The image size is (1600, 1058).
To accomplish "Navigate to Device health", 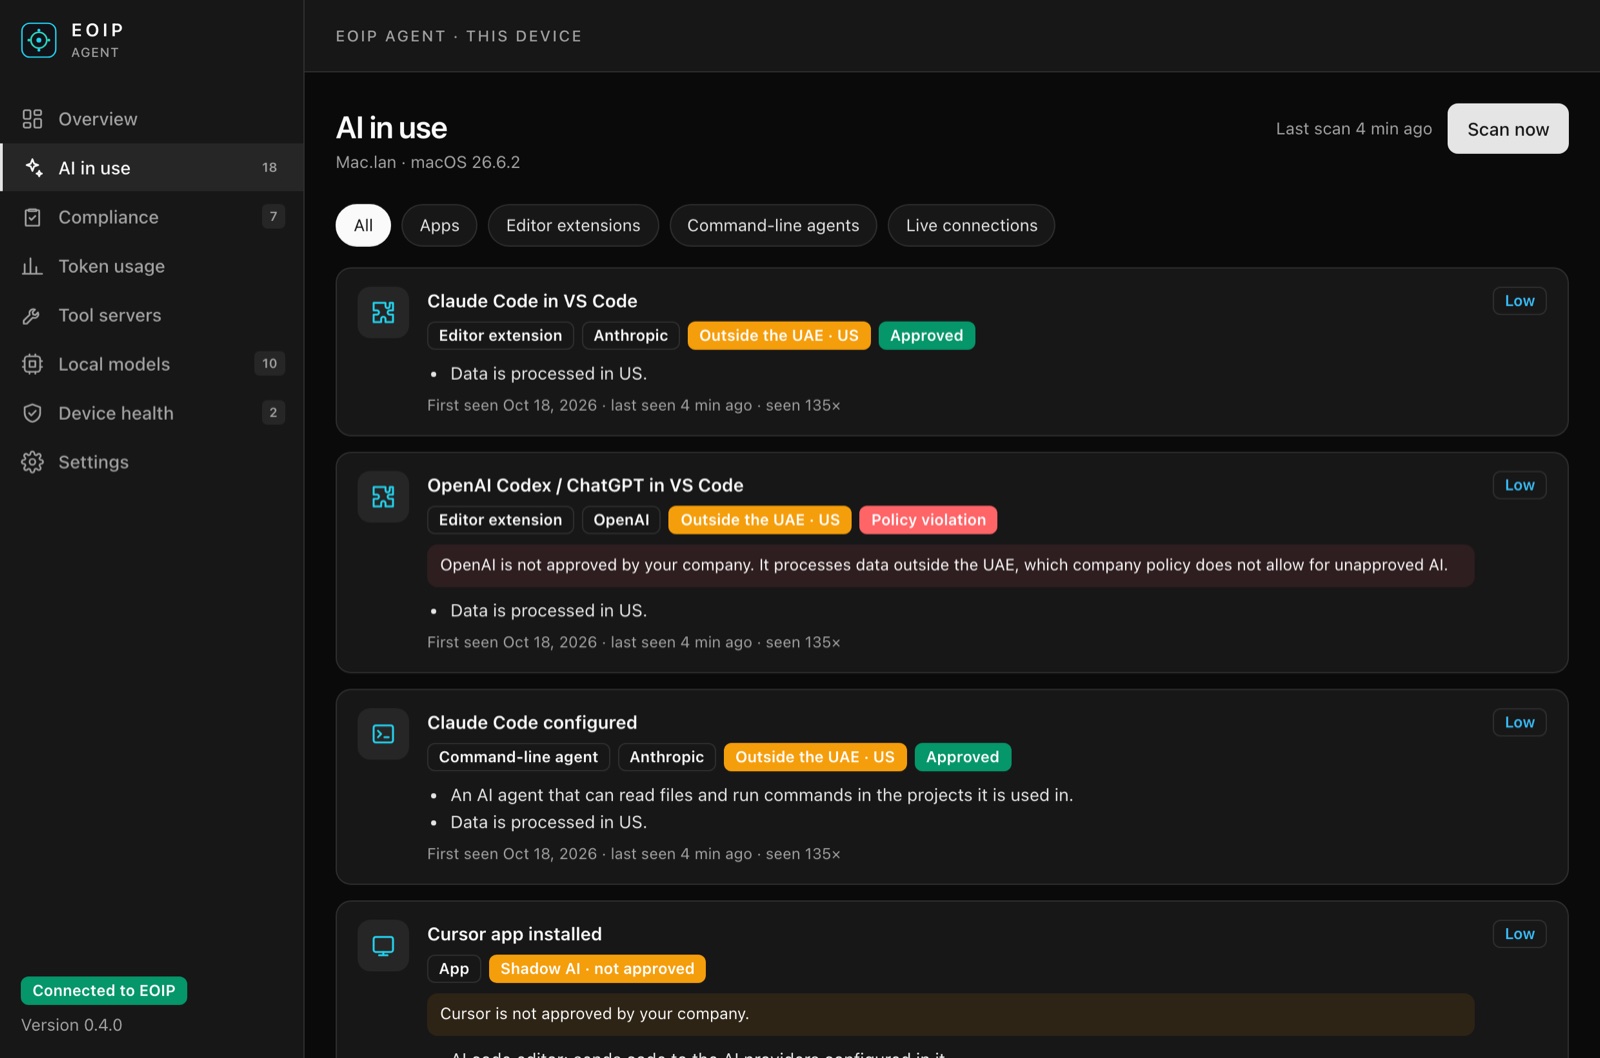I will click(152, 413).
